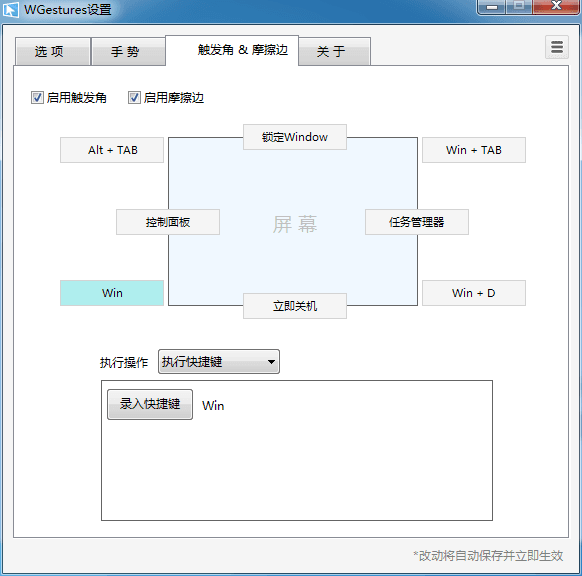Toggle the 启用触发角 checkbox

click(x=37, y=98)
